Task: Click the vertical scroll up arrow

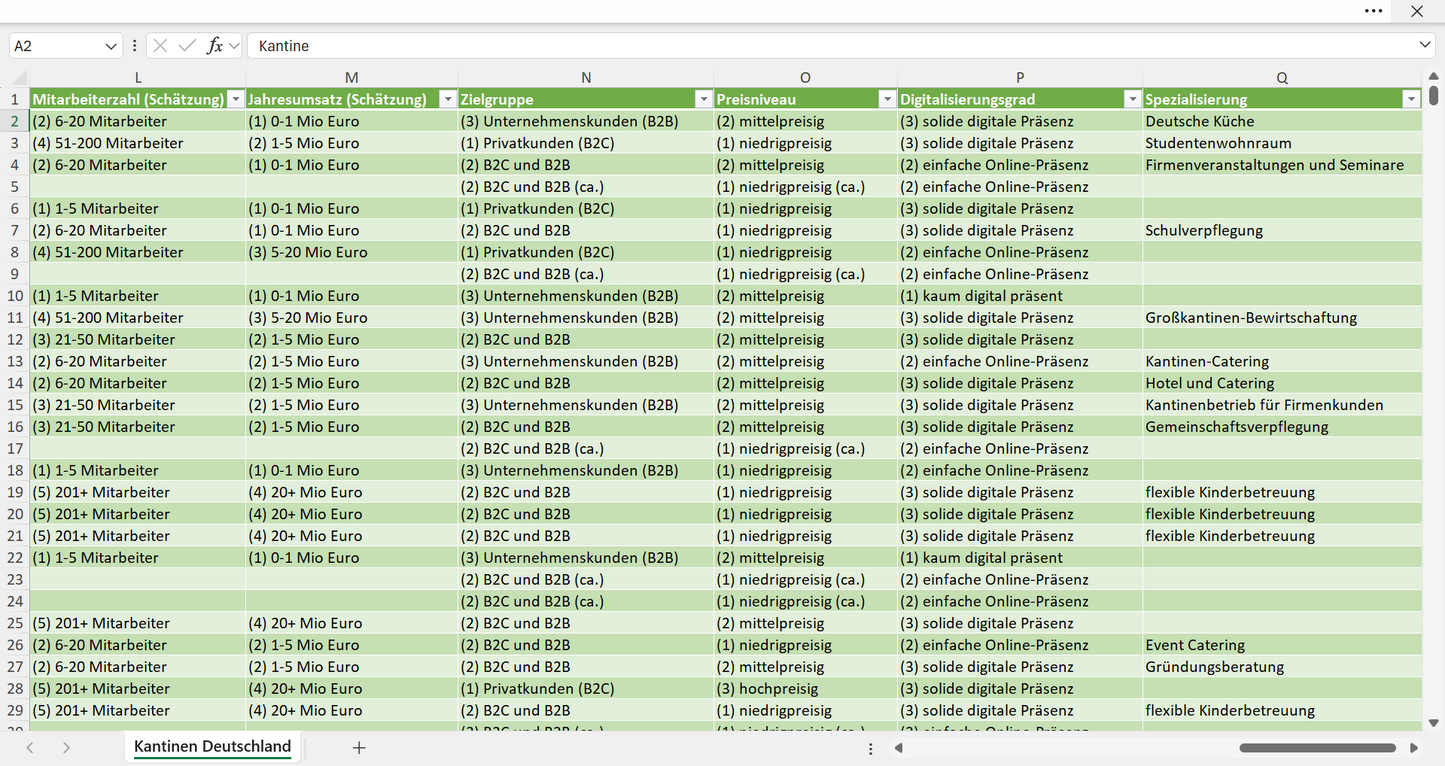Action: pyautogui.click(x=1434, y=77)
